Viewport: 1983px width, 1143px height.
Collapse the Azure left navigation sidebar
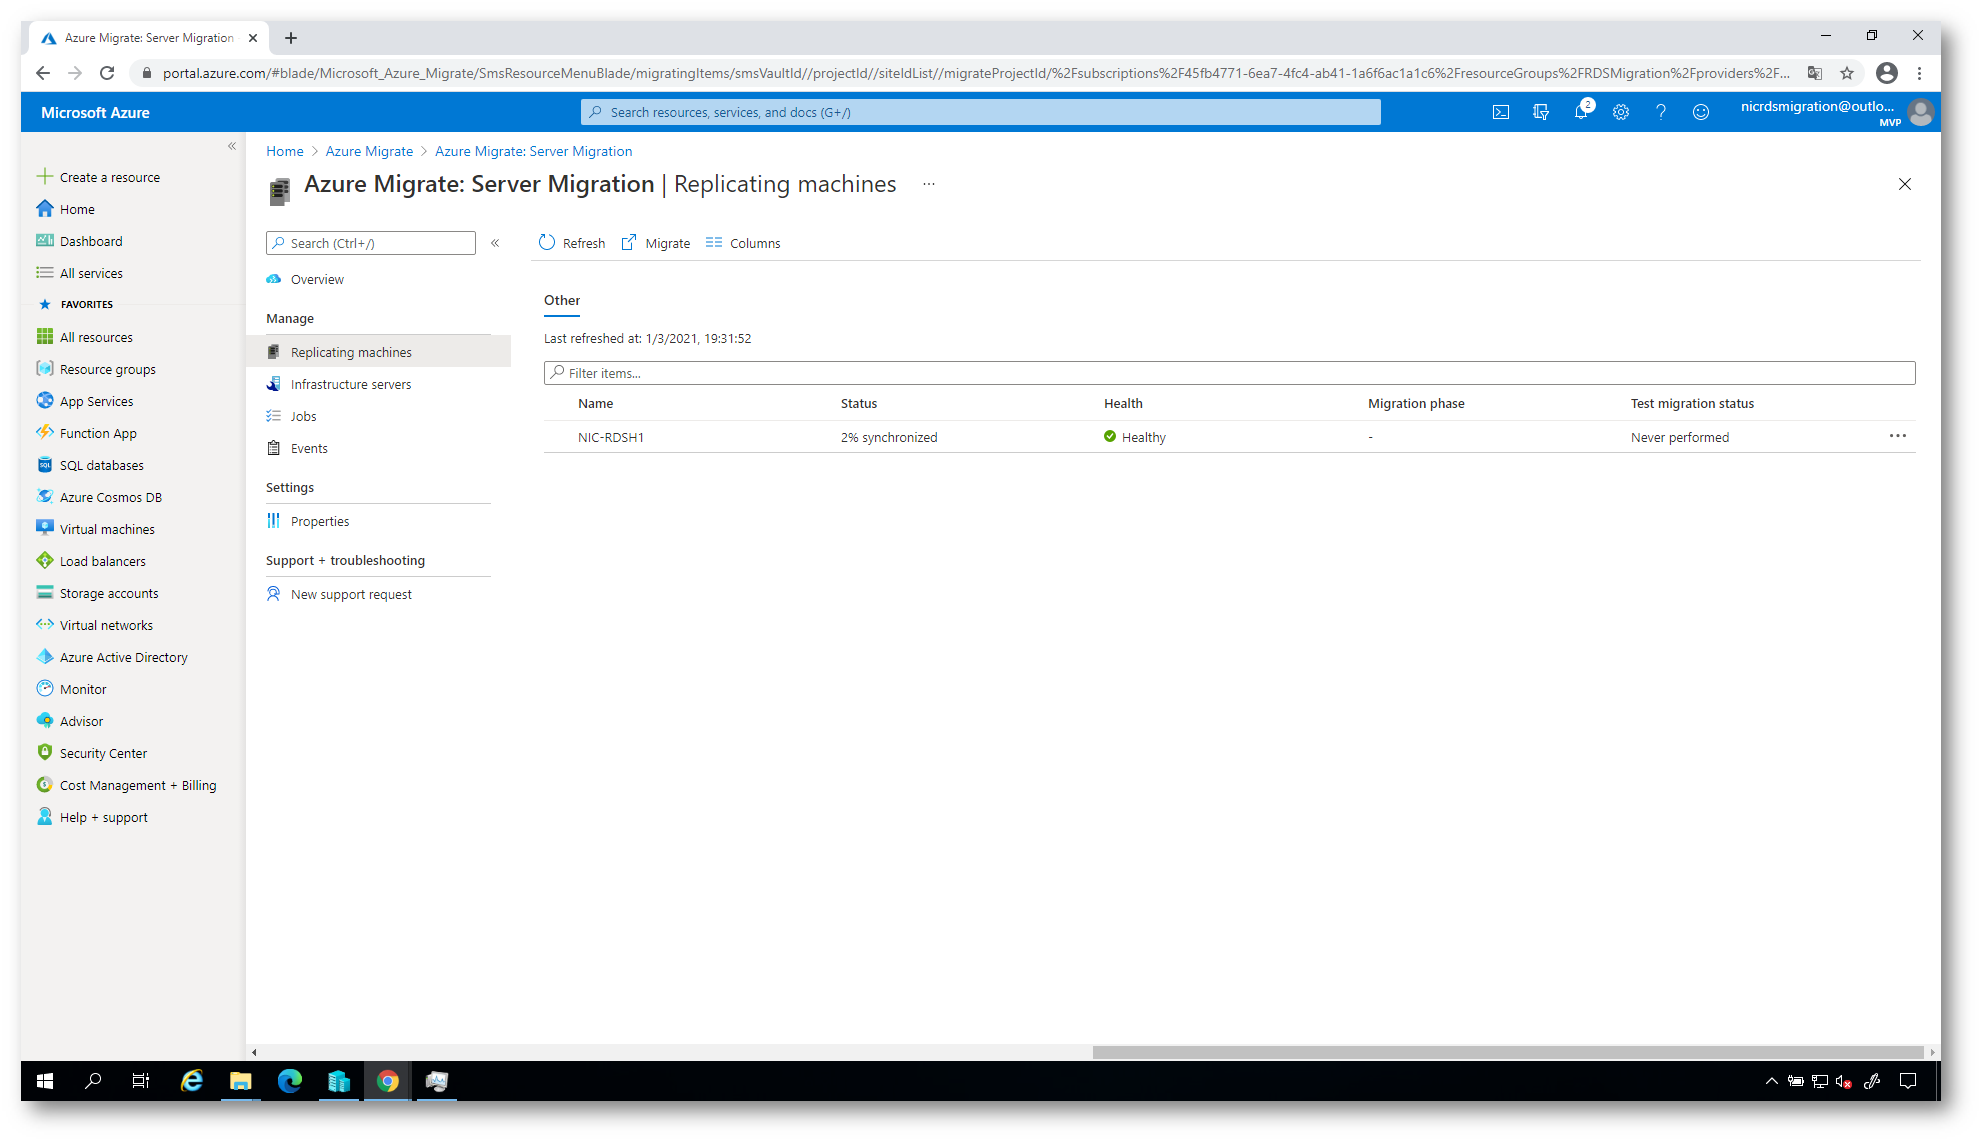tap(232, 146)
